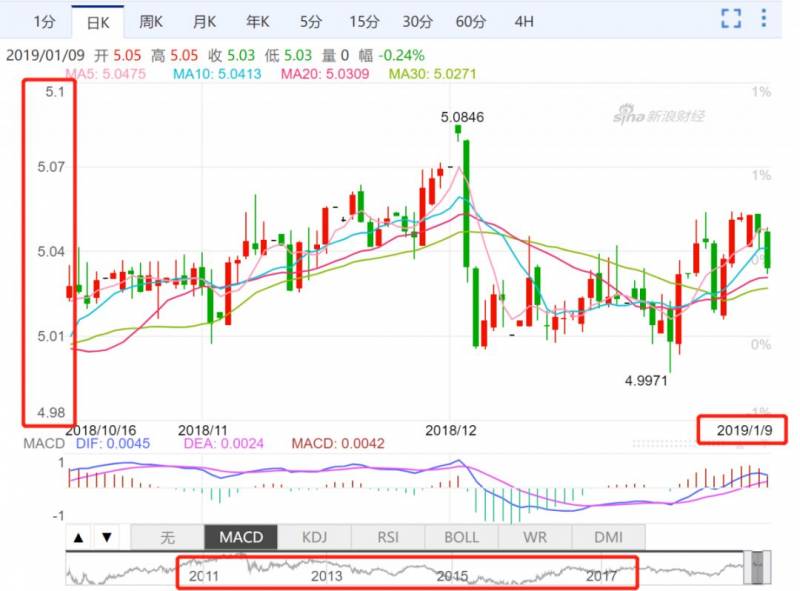Viewport: 800px width, 591px height.
Task: Click the up arrow indicator button
Action: tap(80, 537)
